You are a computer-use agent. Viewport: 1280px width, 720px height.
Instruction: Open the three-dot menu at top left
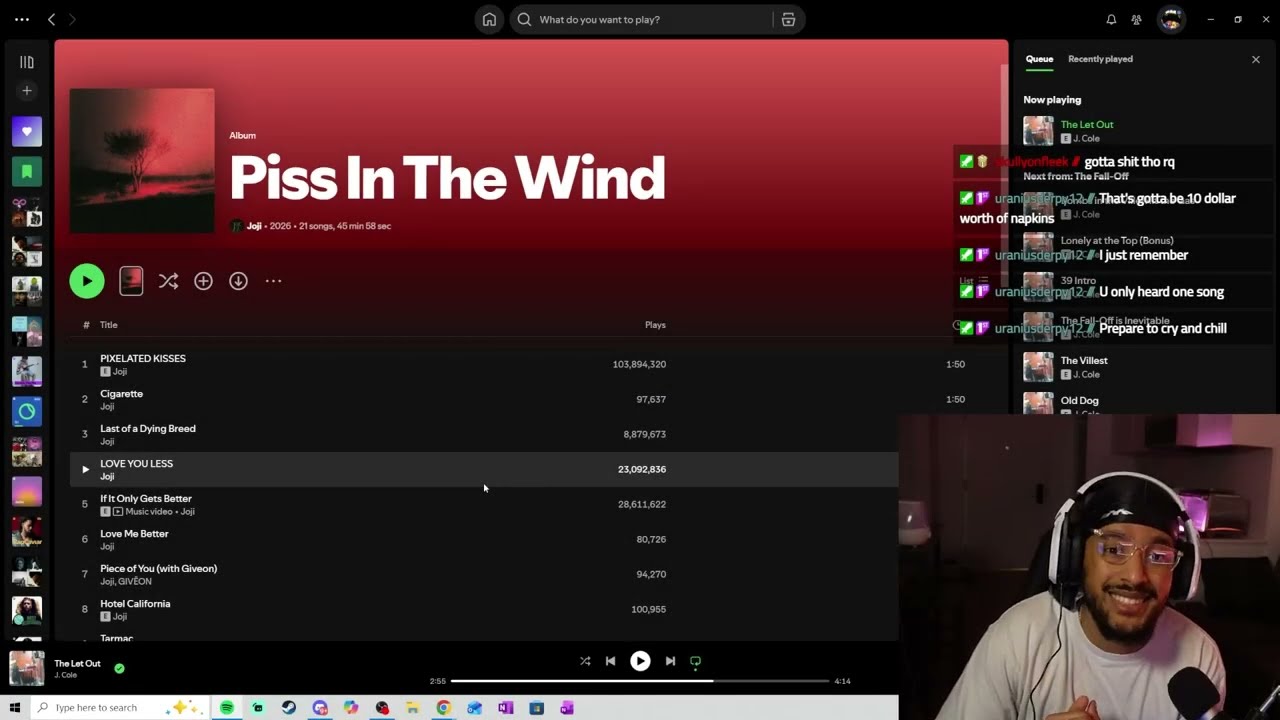coord(22,19)
